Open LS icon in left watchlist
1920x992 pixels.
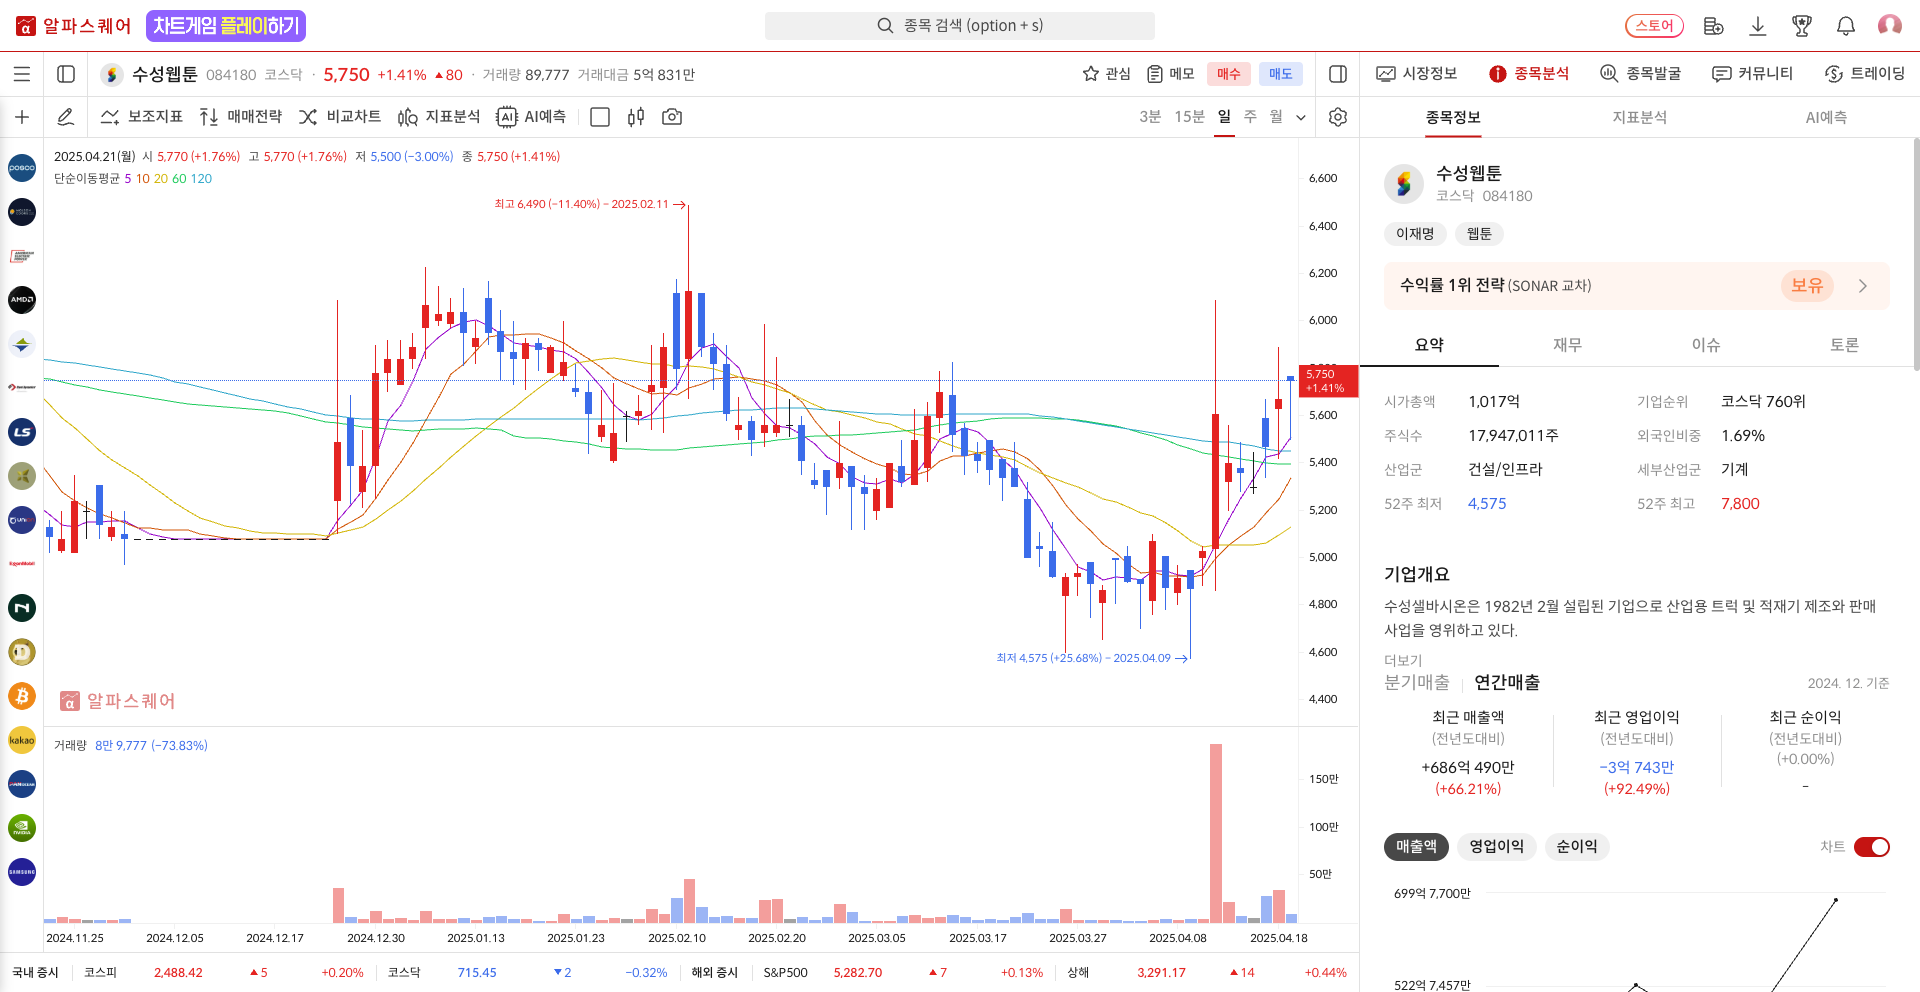(22, 432)
